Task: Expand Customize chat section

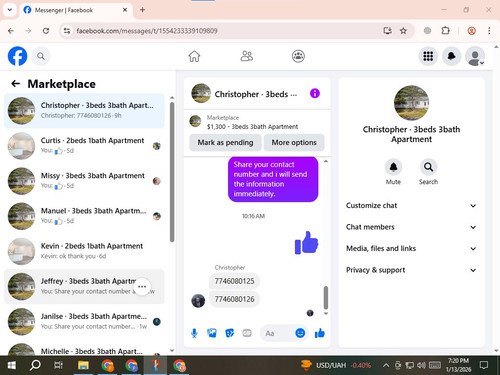Action: click(411, 205)
